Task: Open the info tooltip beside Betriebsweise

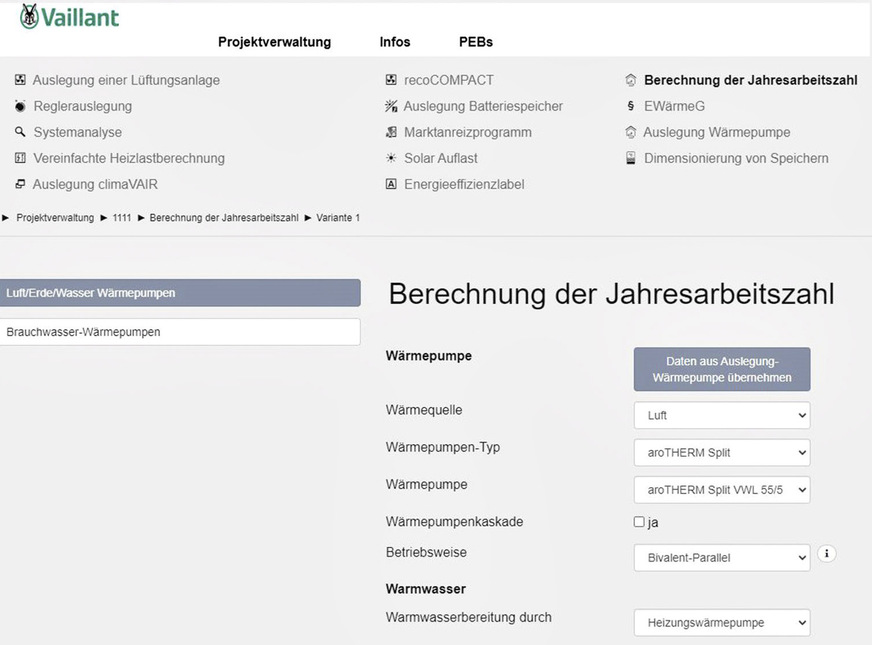Action: pyautogui.click(x=826, y=553)
